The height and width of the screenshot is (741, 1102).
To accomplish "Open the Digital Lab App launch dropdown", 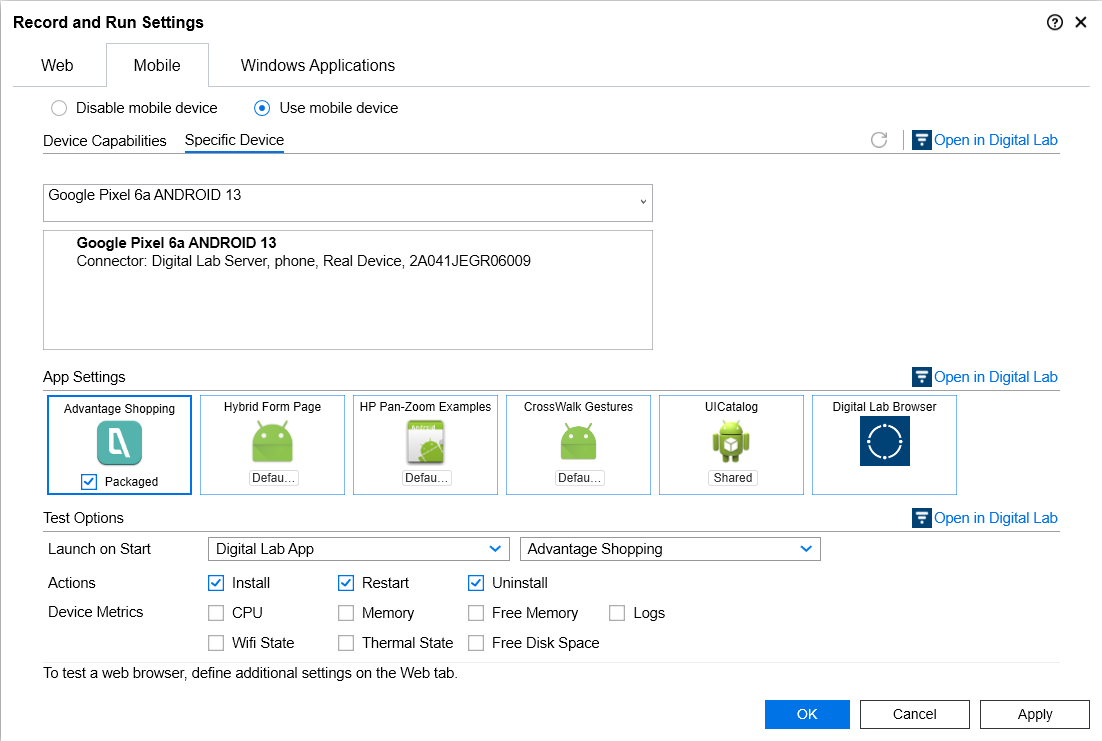I will tap(359, 549).
